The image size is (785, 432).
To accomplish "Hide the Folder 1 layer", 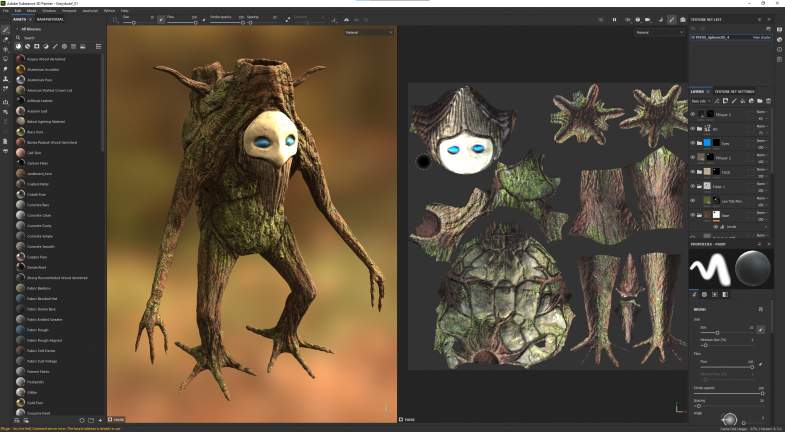I will pyautogui.click(x=693, y=186).
